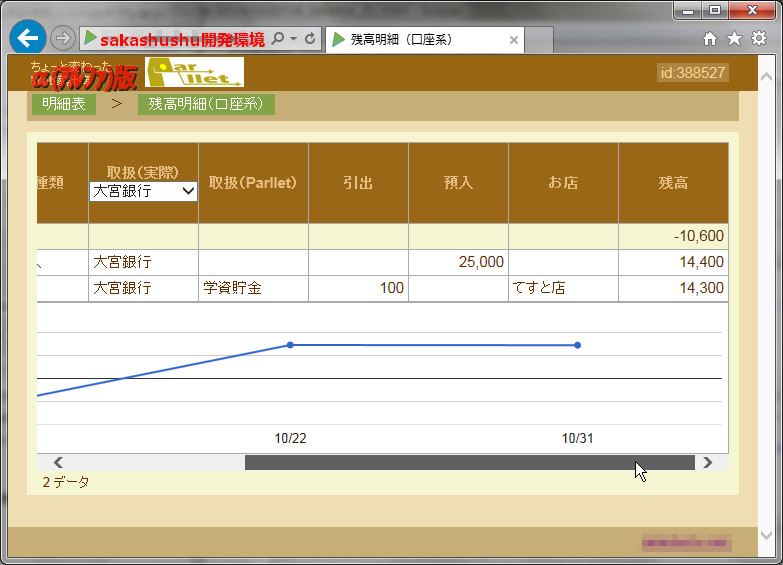The height and width of the screenshot is (565, 783).
Task: Select the 学資貯金 cell
Action: click(x=253, y=288)
